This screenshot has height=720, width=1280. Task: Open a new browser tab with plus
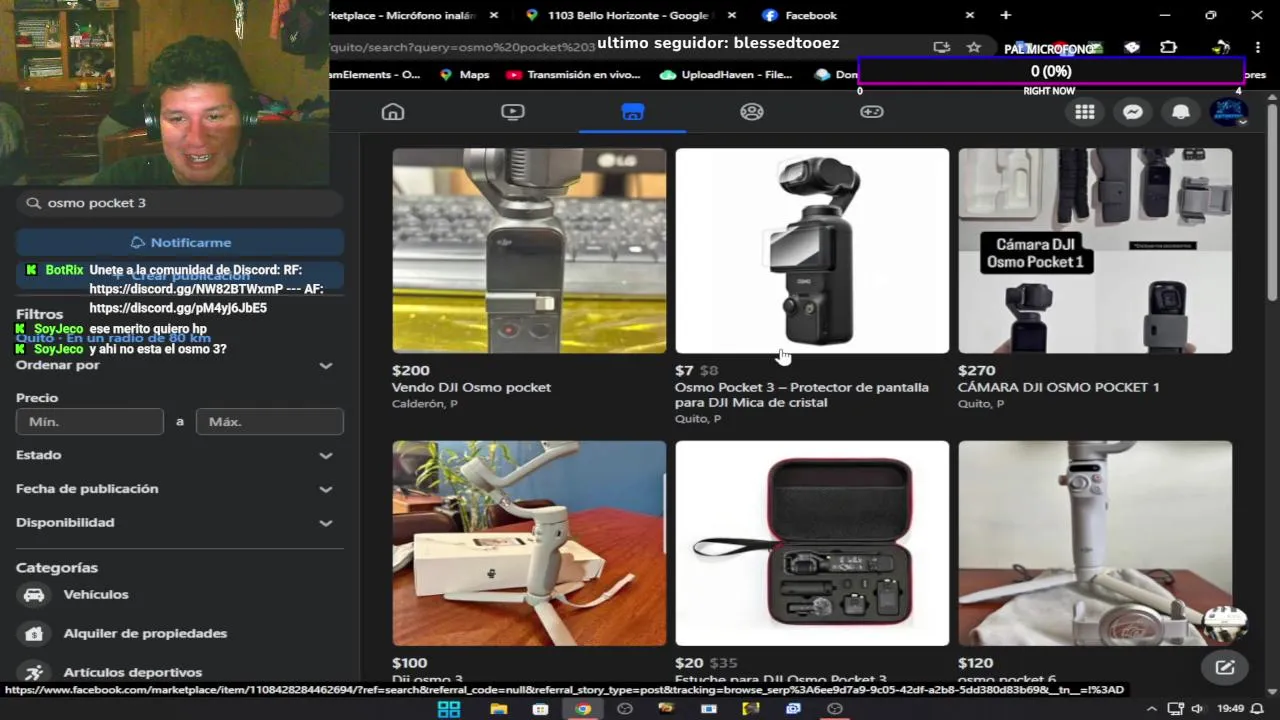pos(1006,15)
